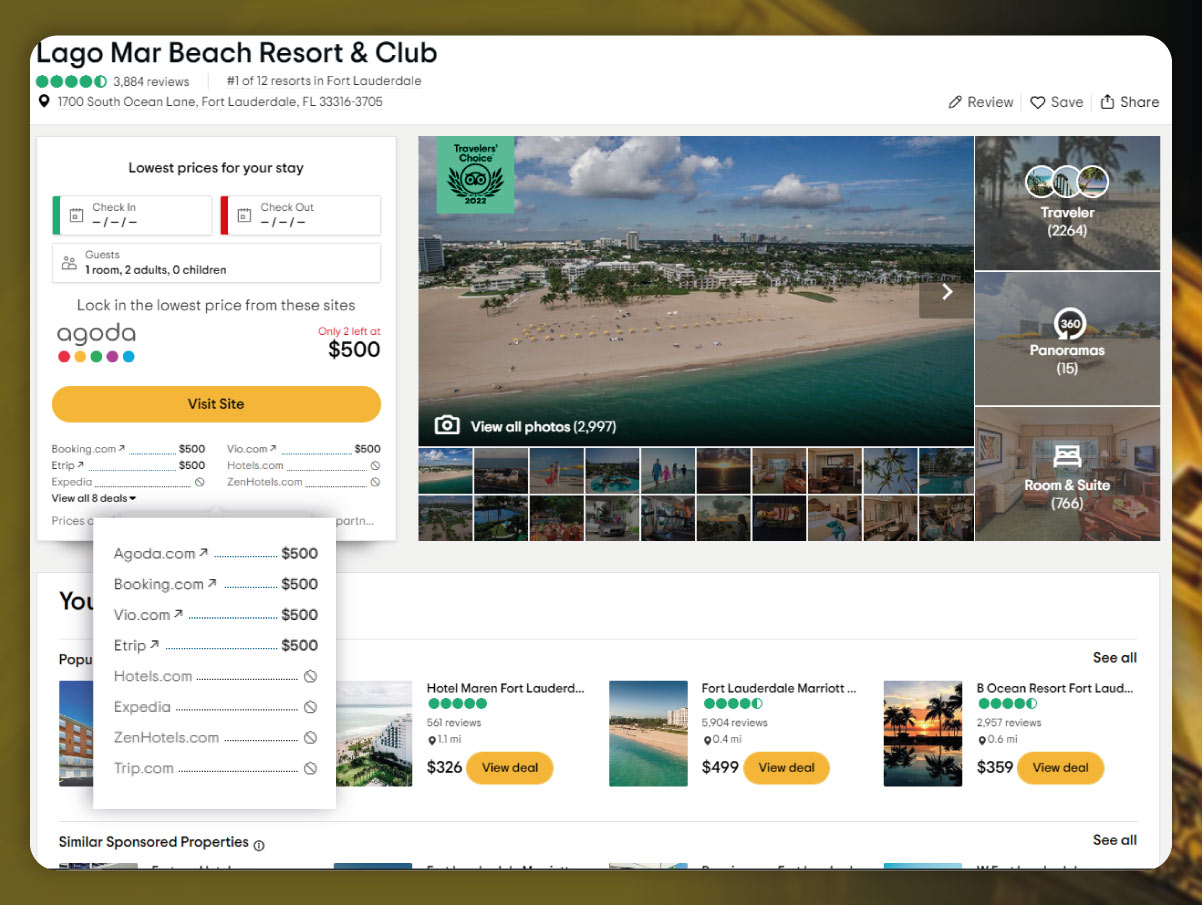The image size is (1202, 905).
Task: Click the rating bubbles for Hotel Maren
Action: click(x=457, y=704)
